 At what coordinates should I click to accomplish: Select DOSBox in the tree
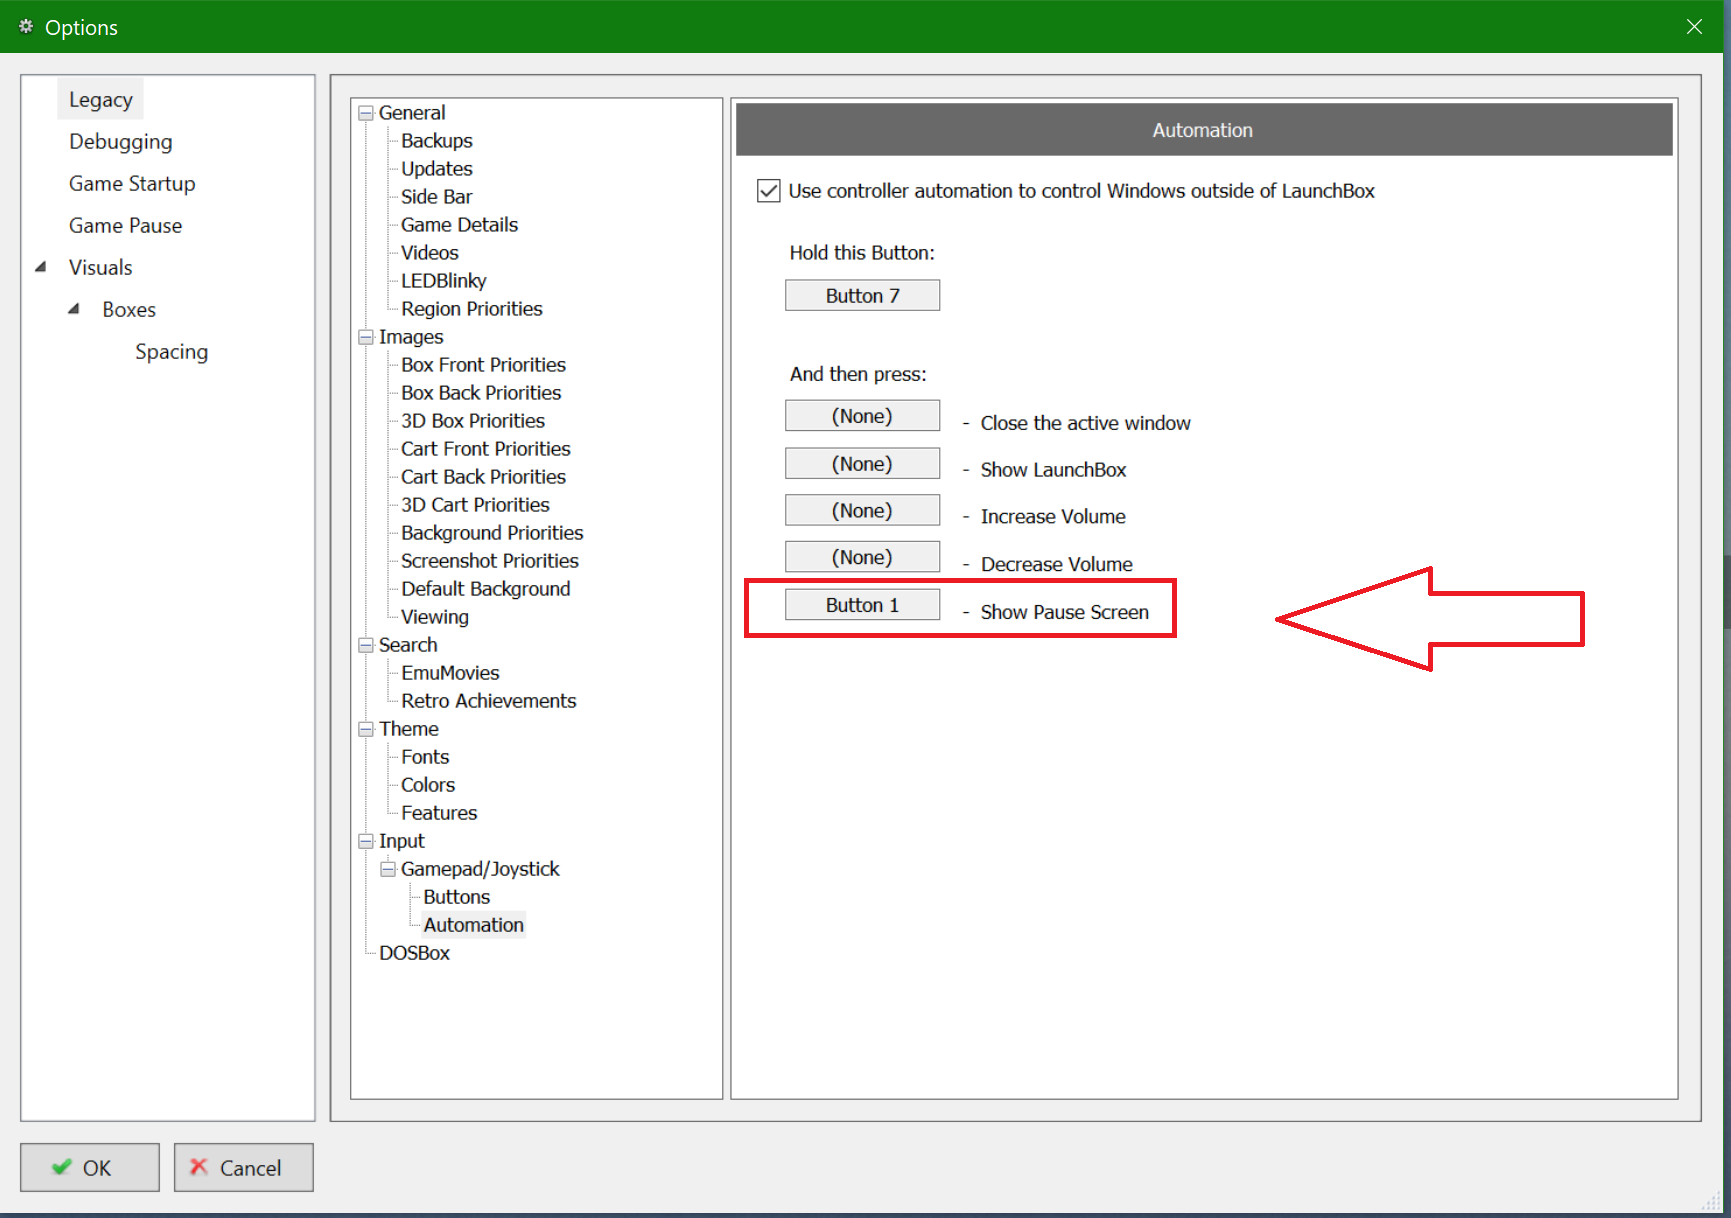coord(414,953)
